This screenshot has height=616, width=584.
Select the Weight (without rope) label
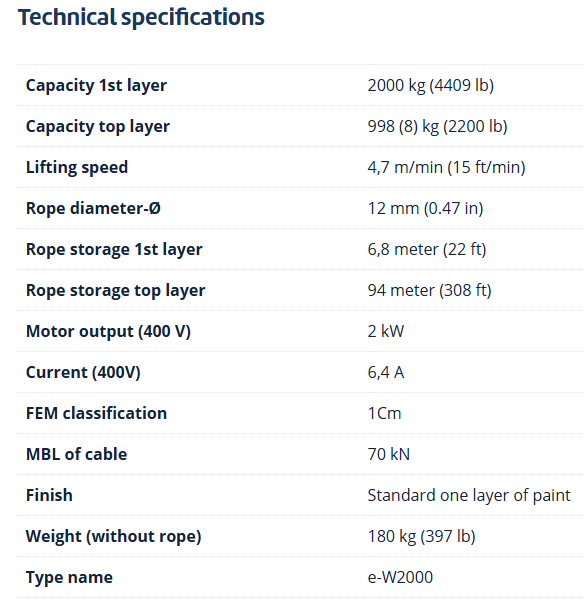pos(113,537)
